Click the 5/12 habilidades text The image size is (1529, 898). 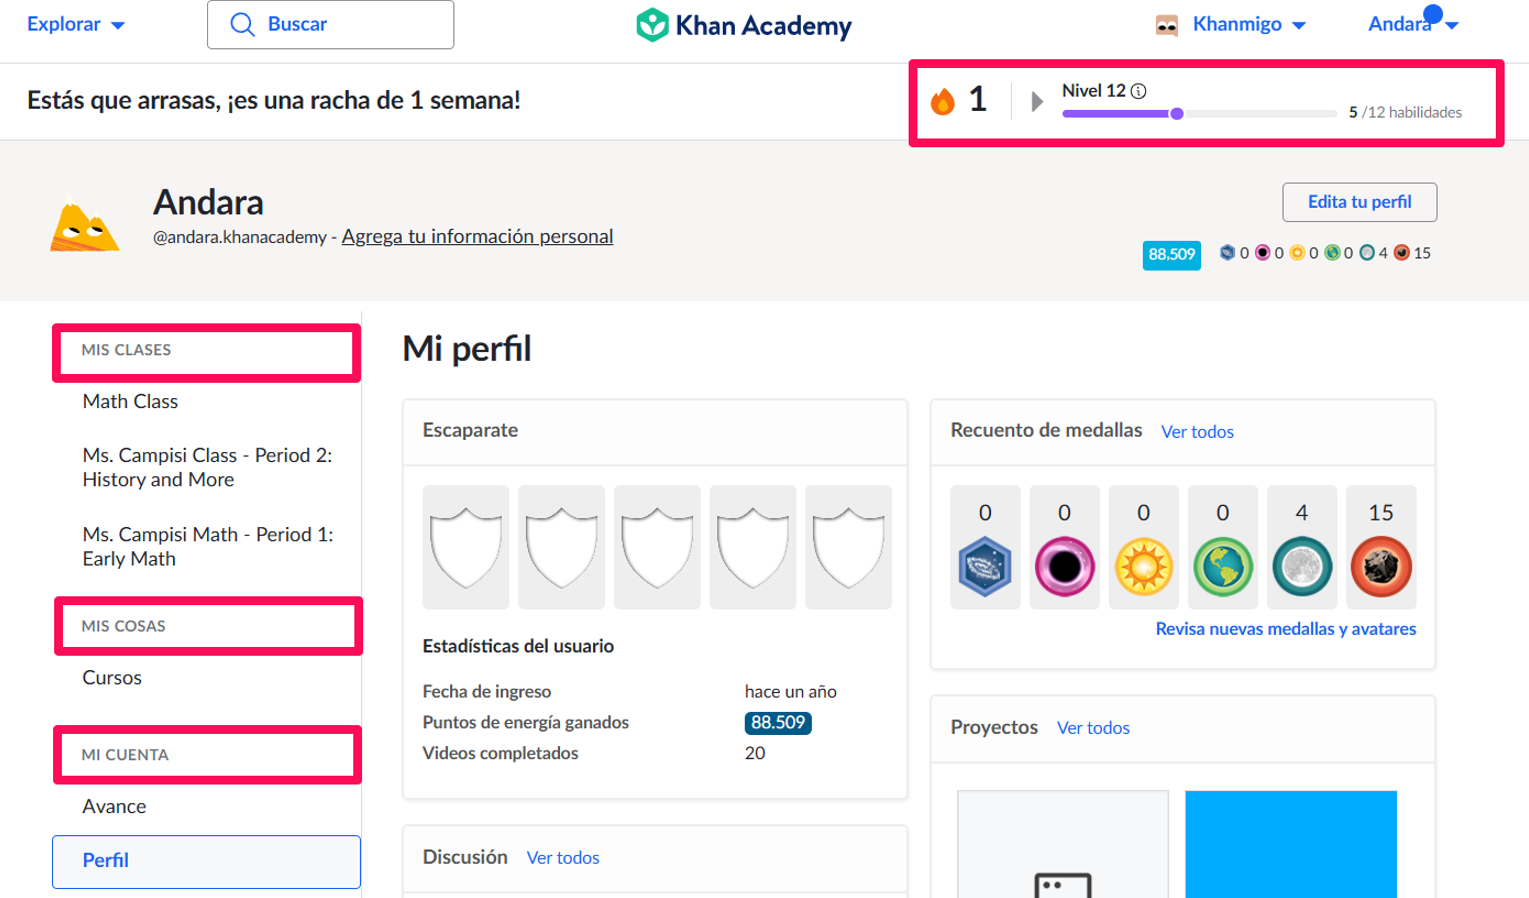pyautogui.click(x=1405, y=112)
